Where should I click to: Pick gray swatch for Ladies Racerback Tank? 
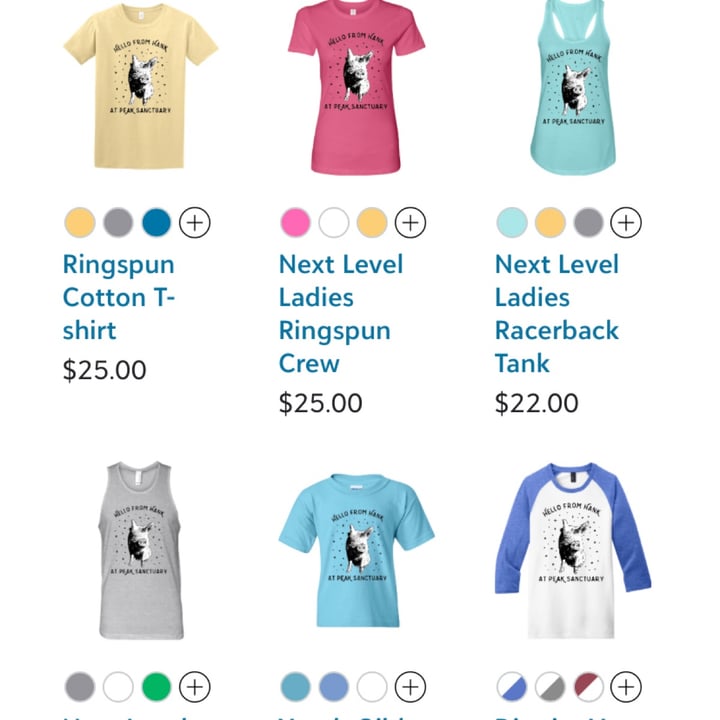[588, 223]
